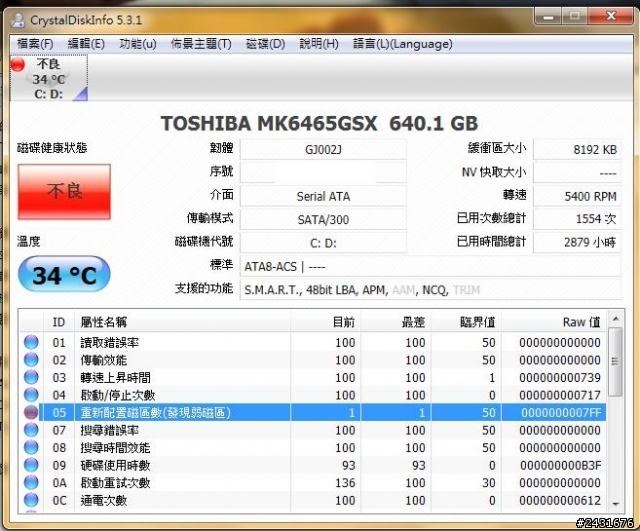
Task: Select the 轉速上昇時間 attribute row
Action: (x=313, y=377)
